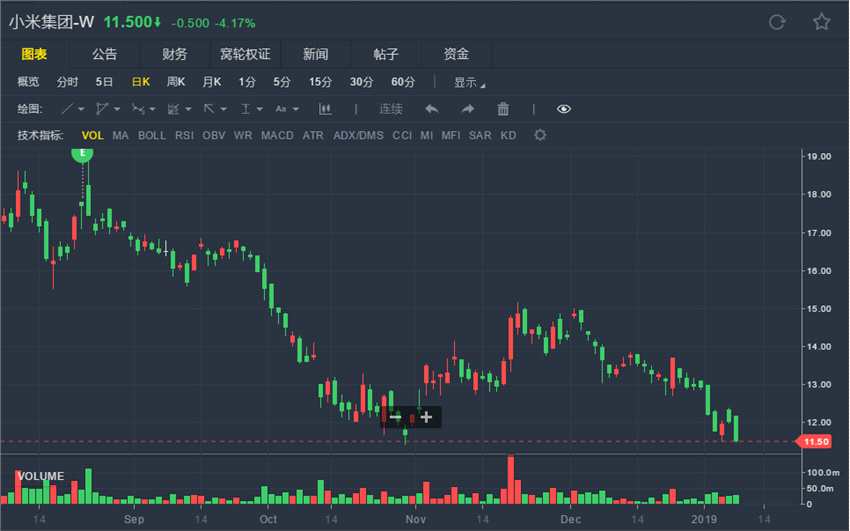Select the 周K weekly candlestick view

click(176, 82)
